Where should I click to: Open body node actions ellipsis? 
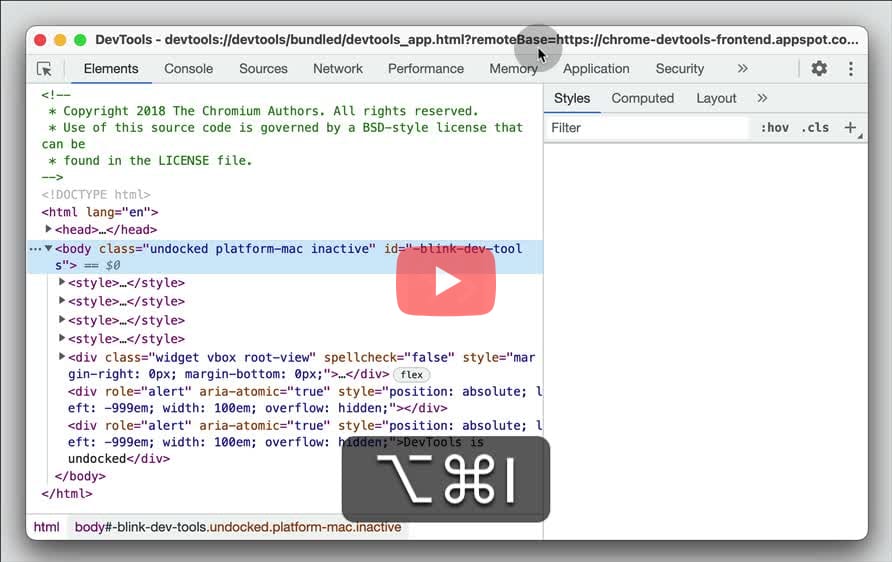[x=35, y=249]
